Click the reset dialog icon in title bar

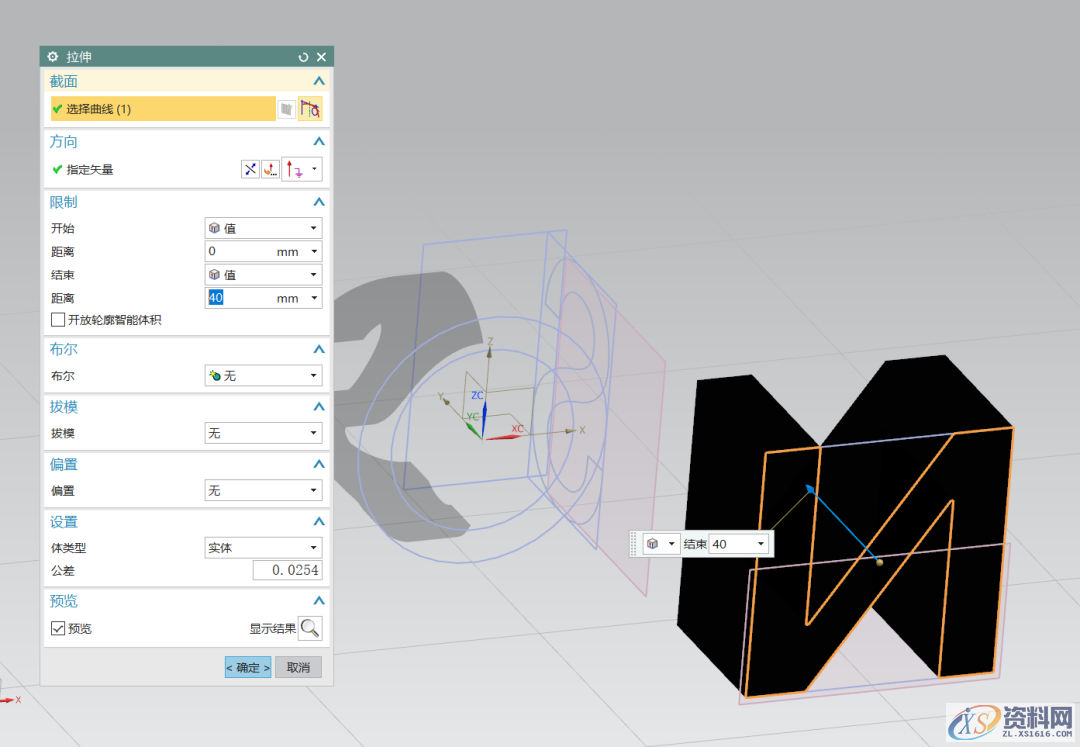[x=304, y=57]
